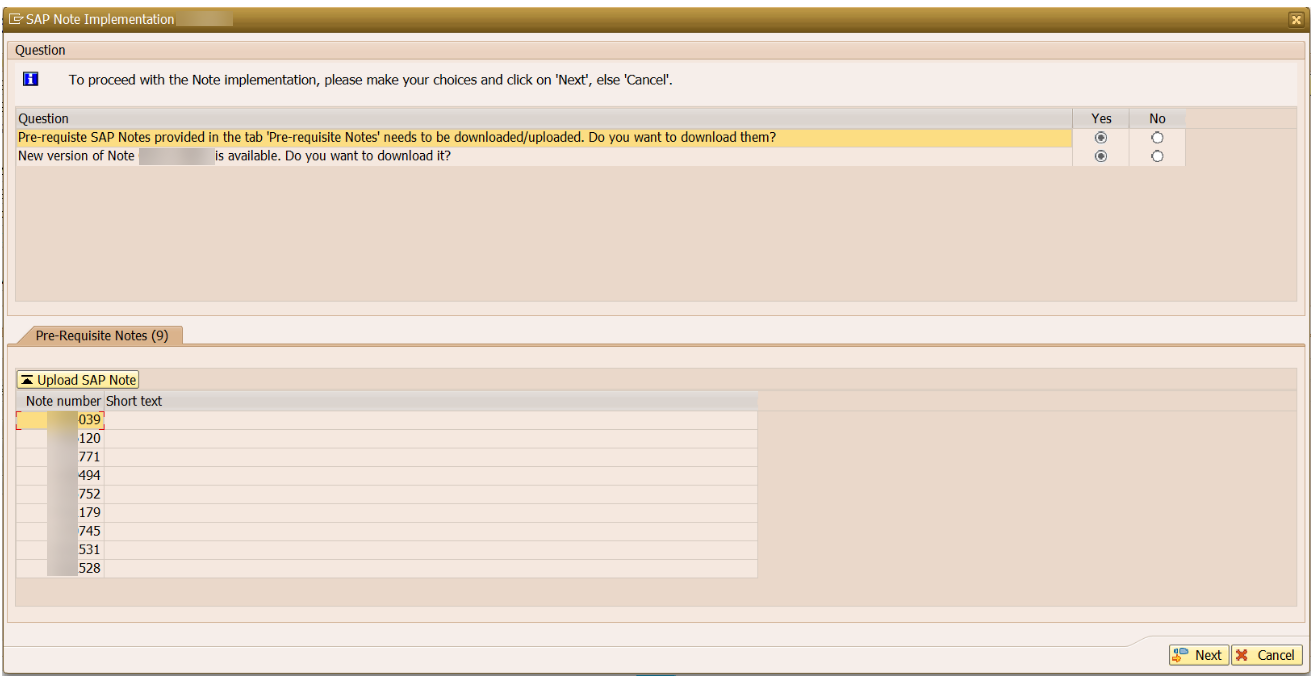The width and height of the screenshot is (1316, 680).
Task: Select No for downloading pre-requisite SAP Notes
Action: click(x=1157, y=138)
